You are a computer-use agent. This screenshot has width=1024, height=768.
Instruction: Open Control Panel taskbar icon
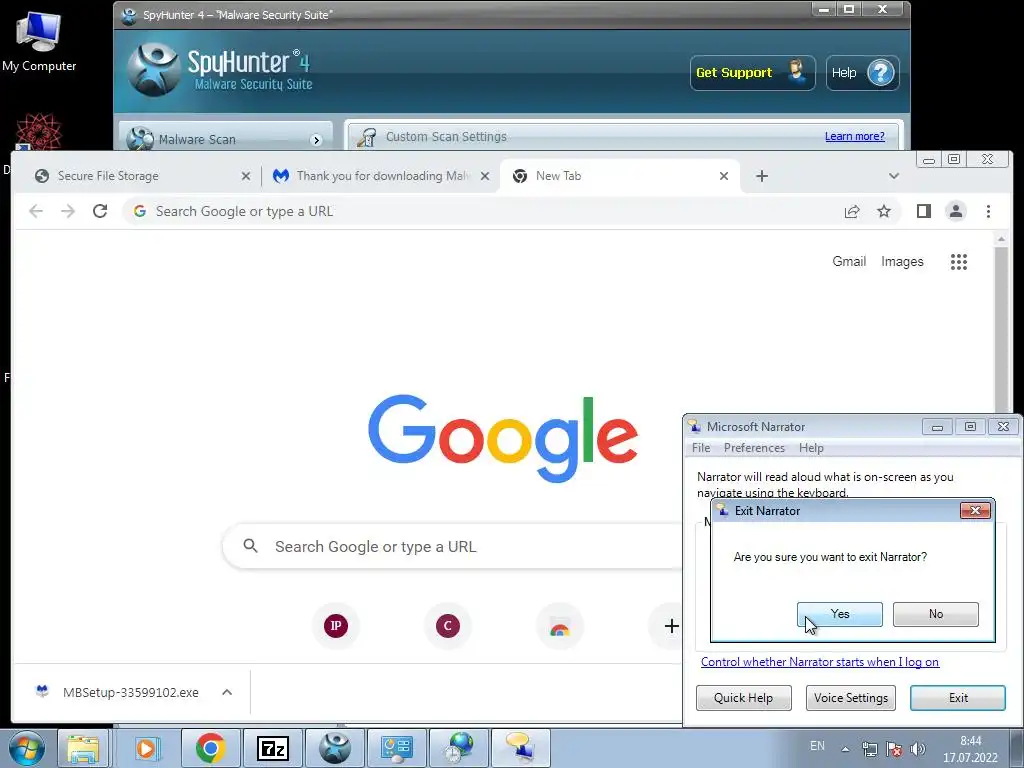pos(397,748)
